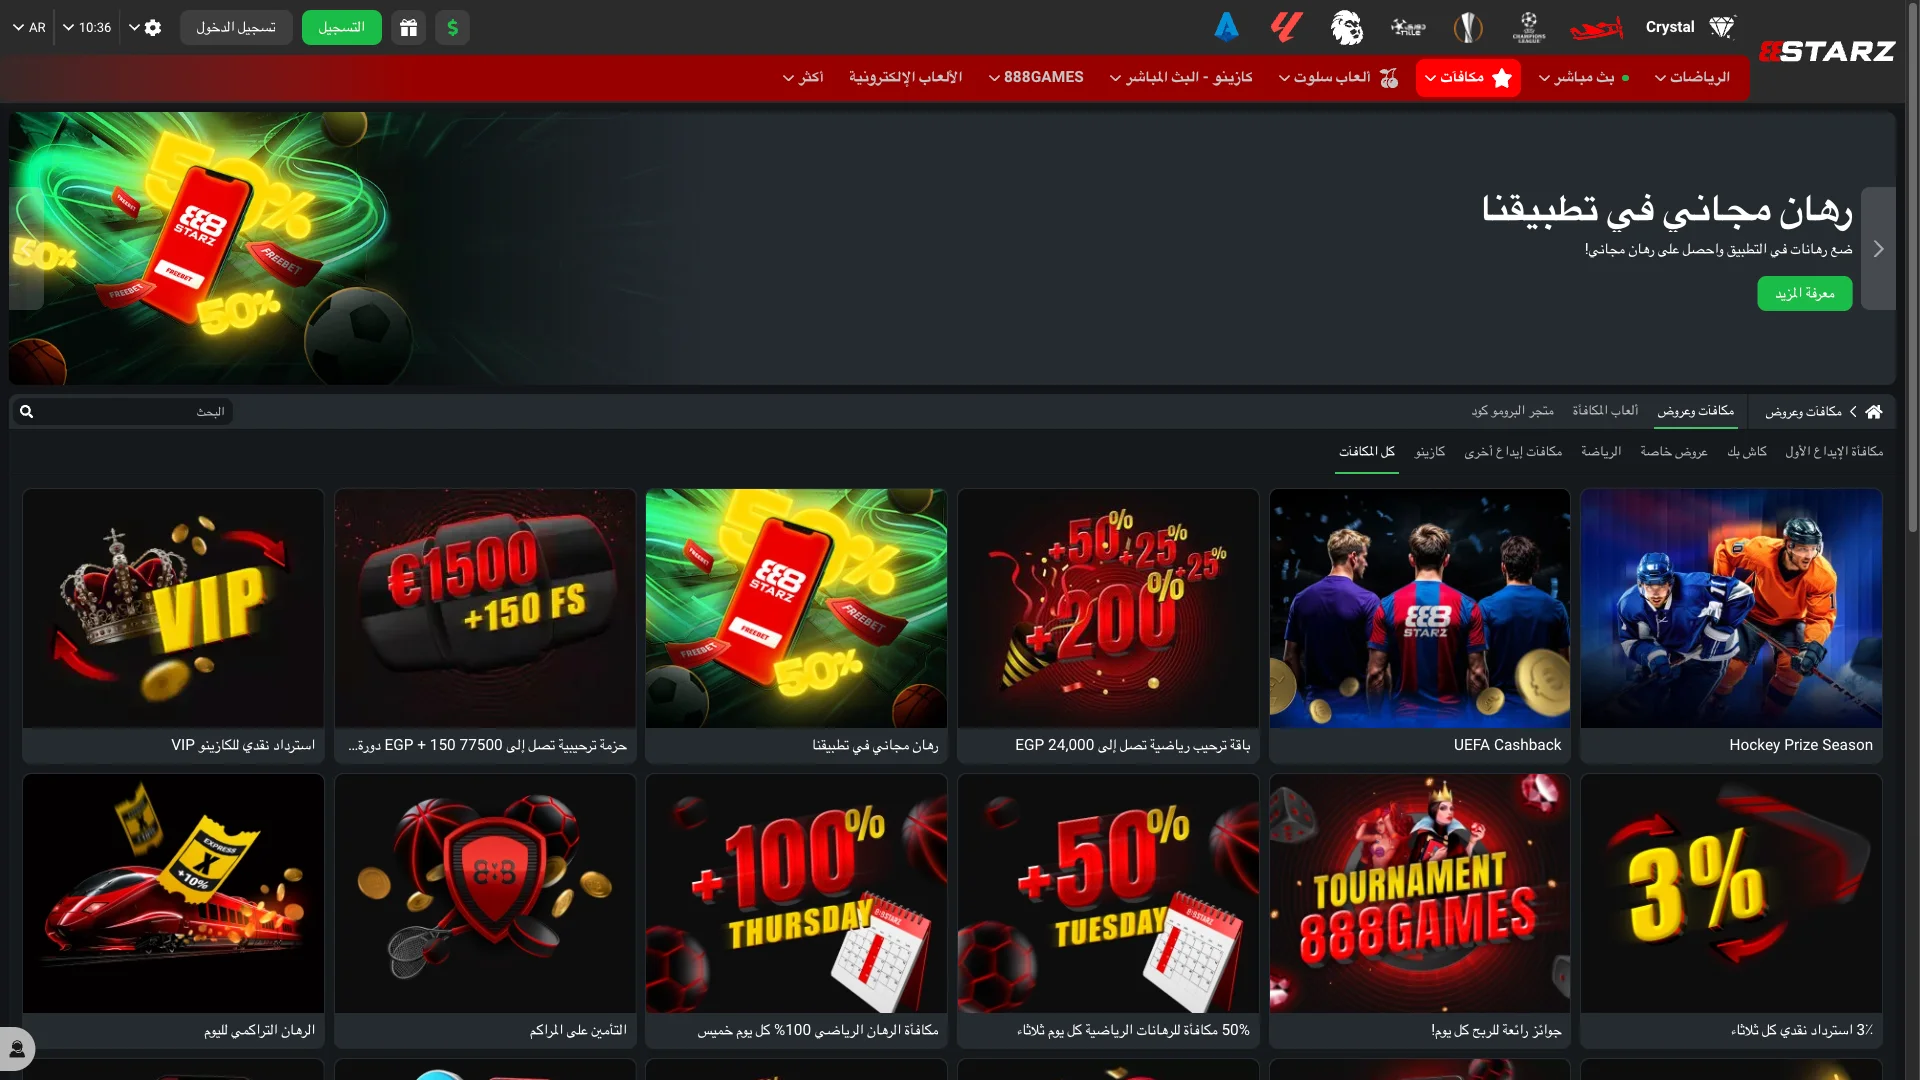This screenshot has width=1920, height=1080.
Task: Open the الرهان التراكمي لليوم express card
Action: click(x=173, y=911)
